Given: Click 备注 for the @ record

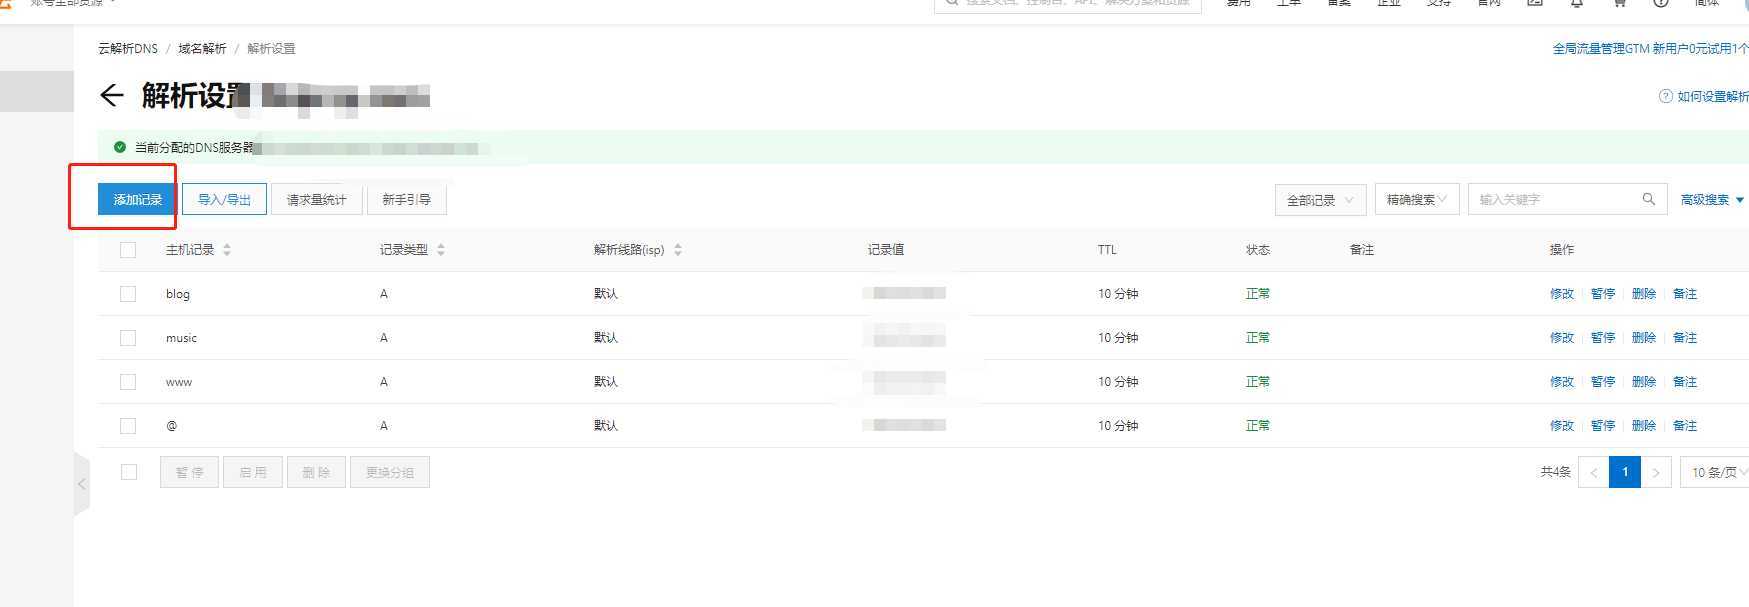Looking at the screenshot, I should [1685, 426].
